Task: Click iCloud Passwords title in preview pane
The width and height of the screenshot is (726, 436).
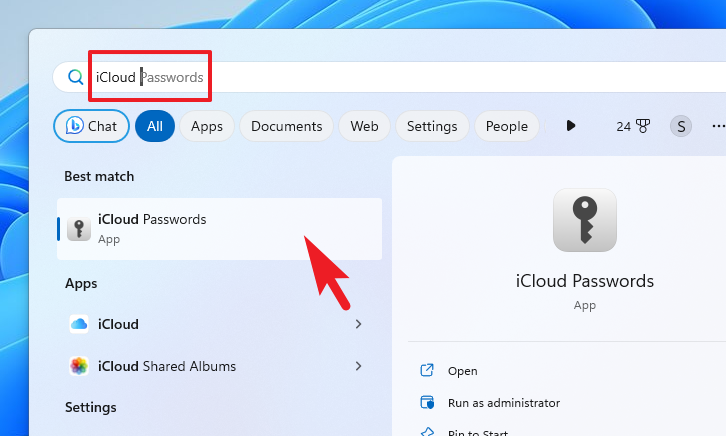Action: click(x=585, y=281)
